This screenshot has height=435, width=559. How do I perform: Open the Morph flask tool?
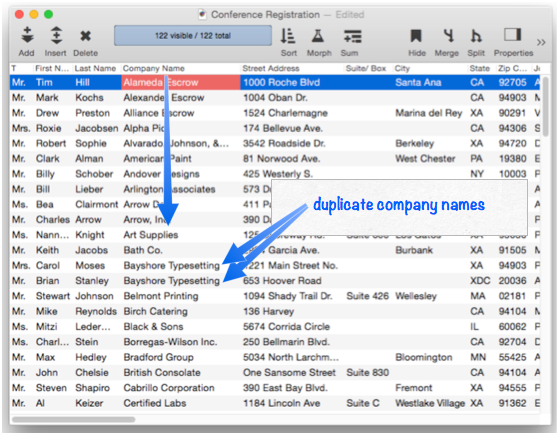coord(318,36)
